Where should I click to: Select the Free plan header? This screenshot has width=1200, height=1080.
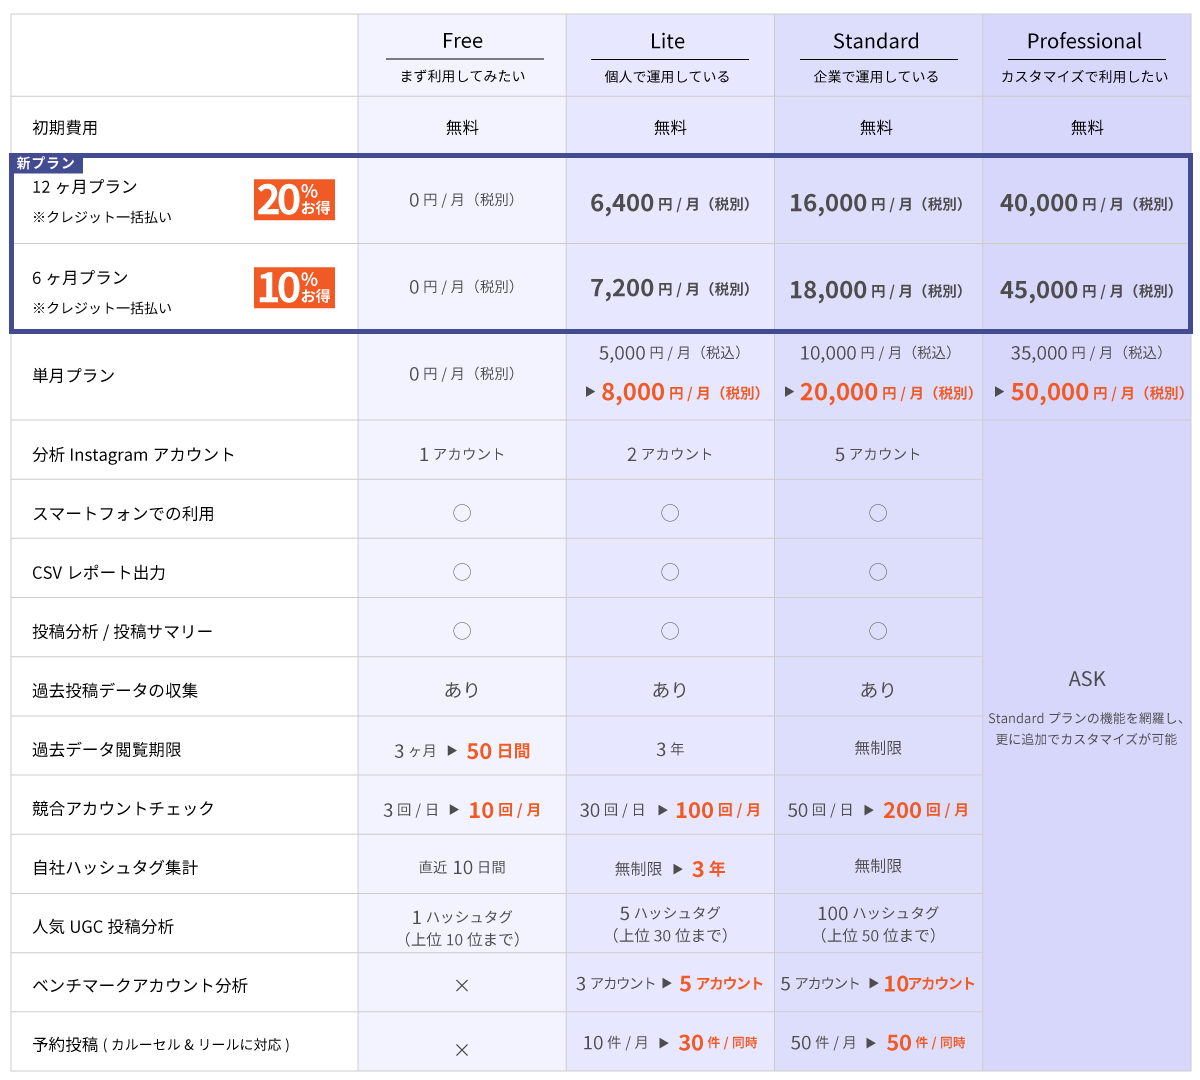462,41
